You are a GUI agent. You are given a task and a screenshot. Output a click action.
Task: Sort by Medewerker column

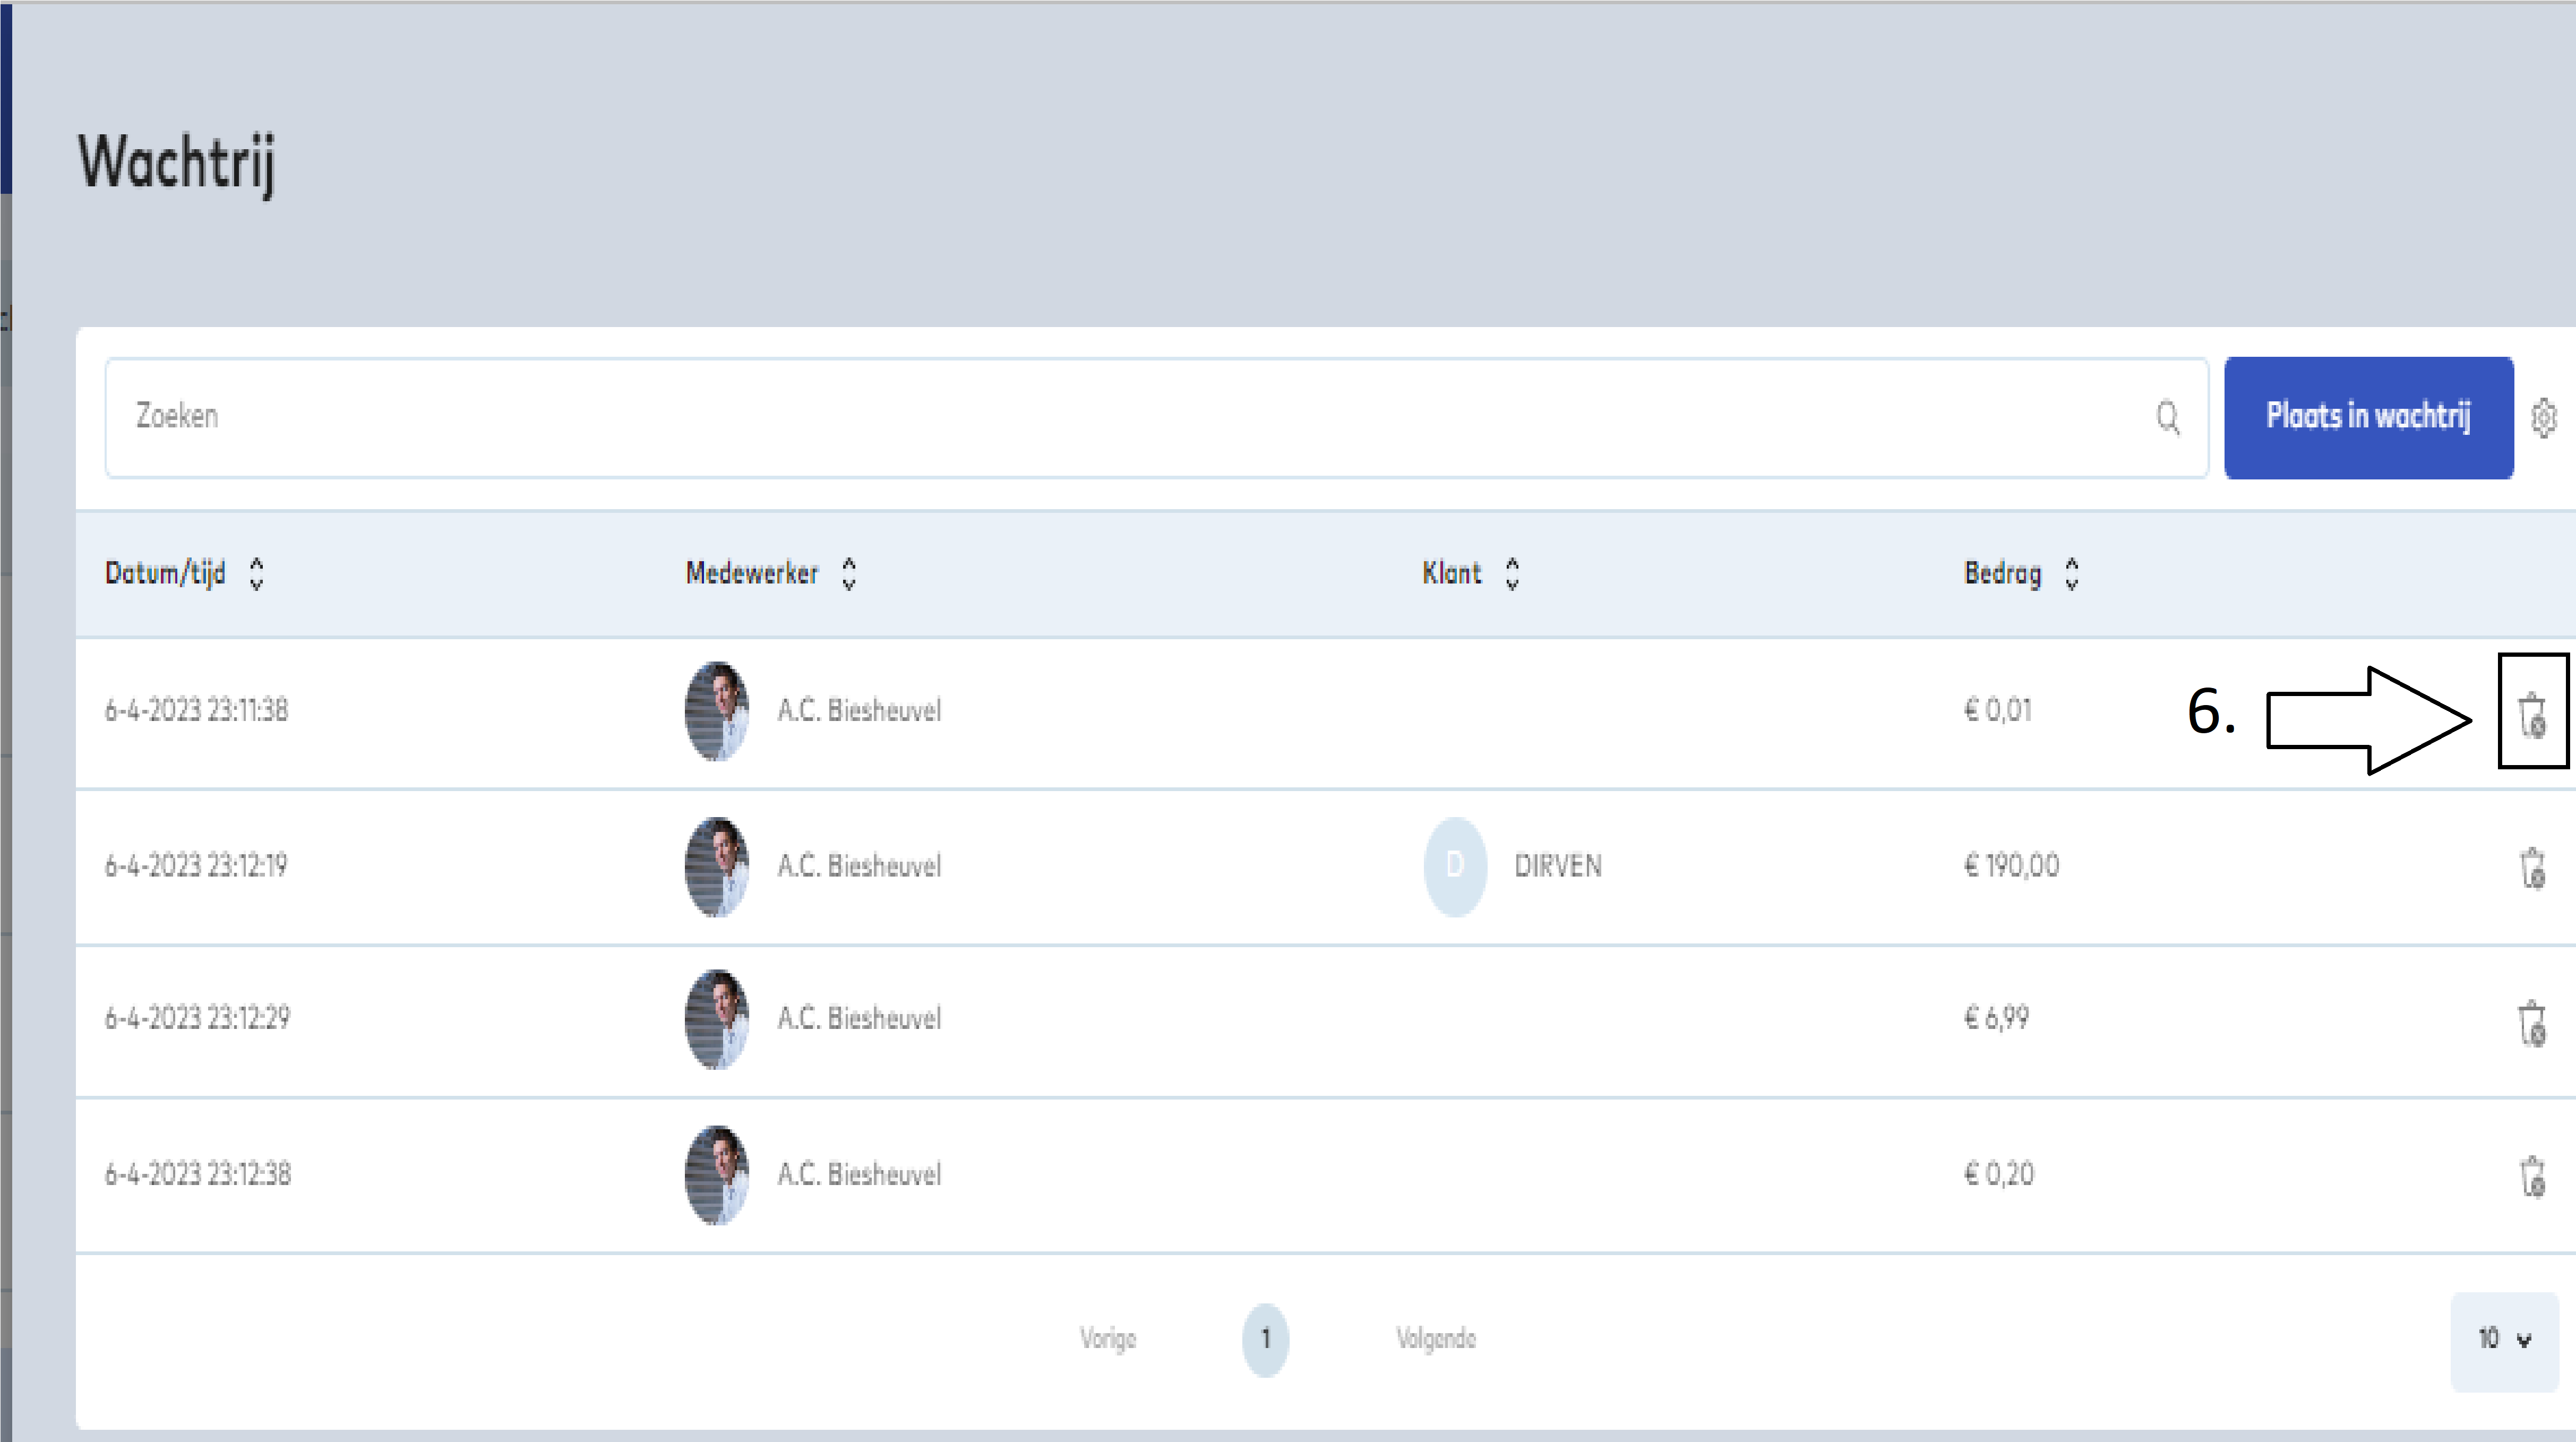849,573
